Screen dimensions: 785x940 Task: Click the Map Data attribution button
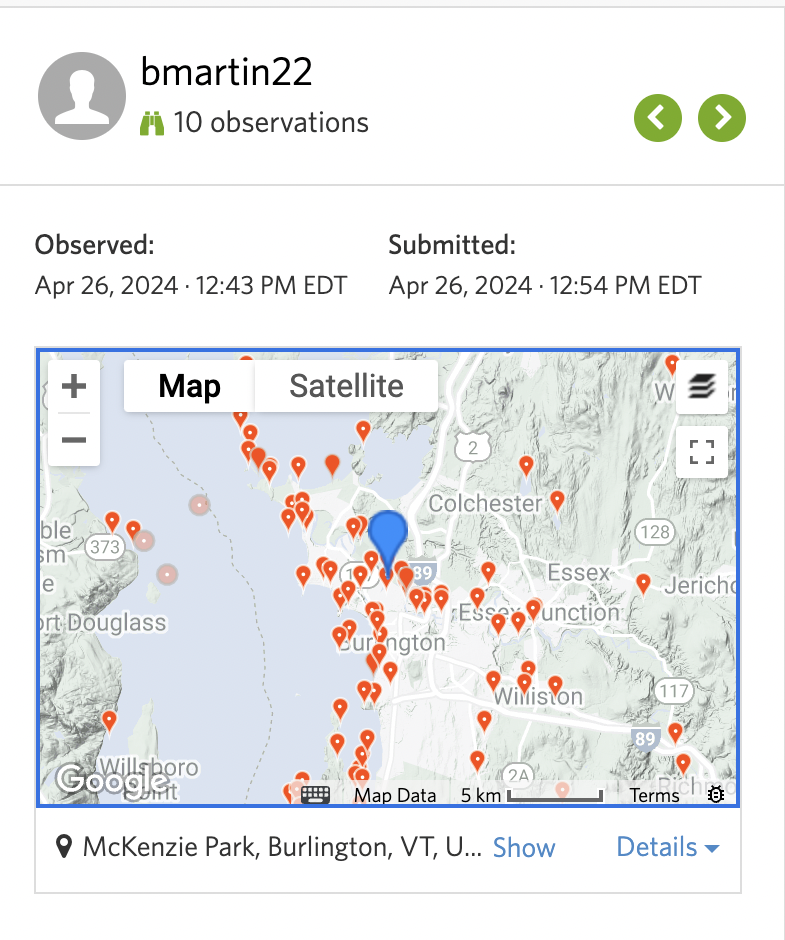[x=395, y=796]
